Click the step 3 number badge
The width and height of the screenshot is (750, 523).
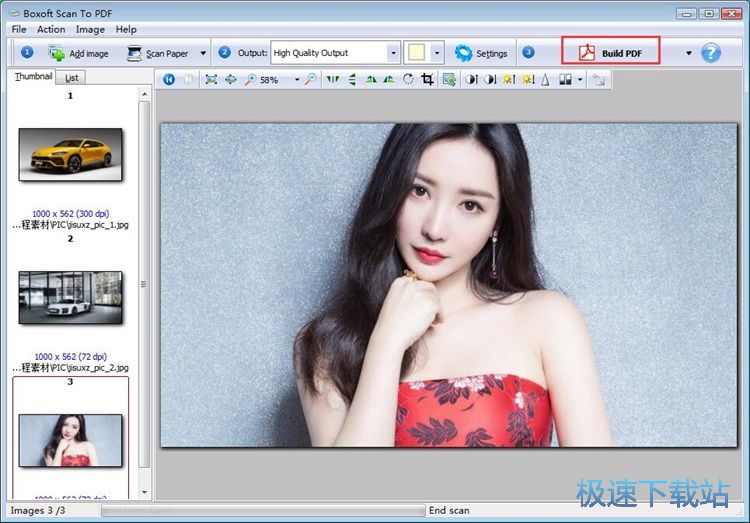528,52
